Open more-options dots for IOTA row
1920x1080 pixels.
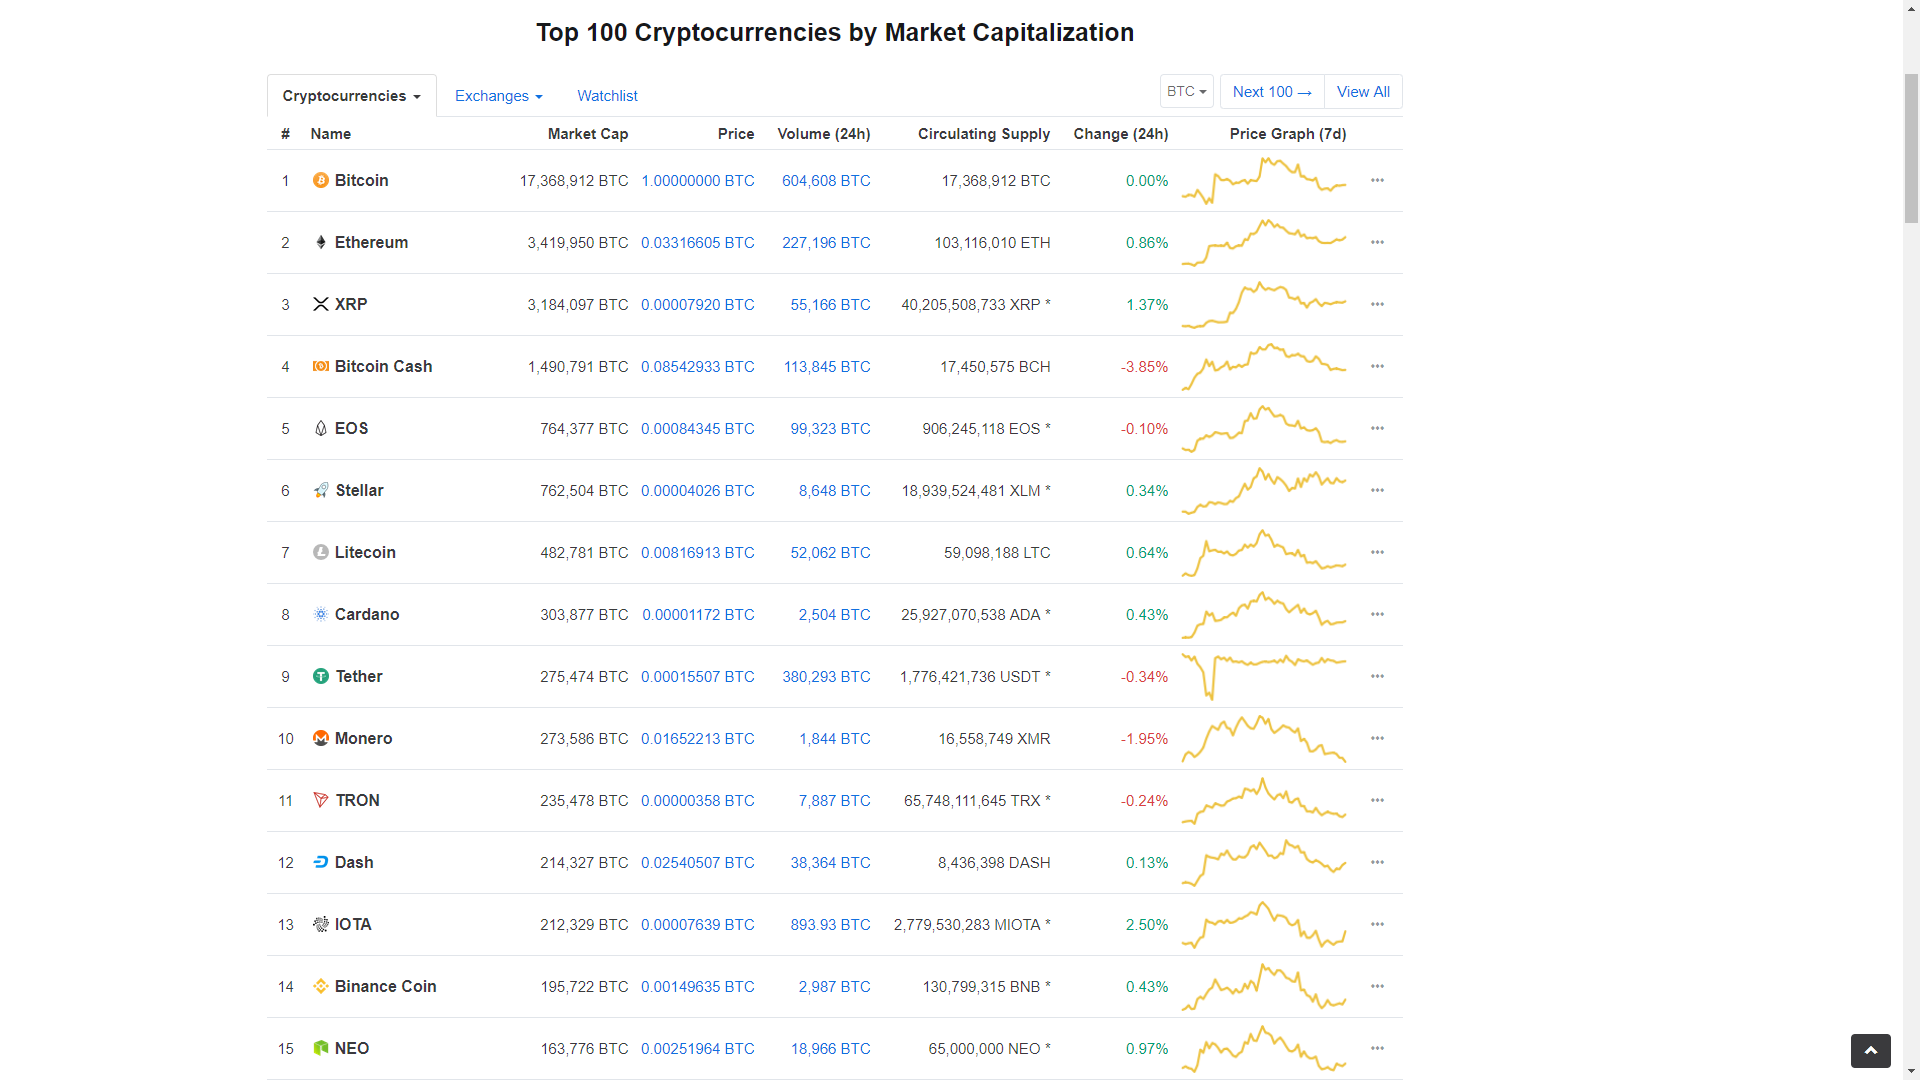point(1377,924)
